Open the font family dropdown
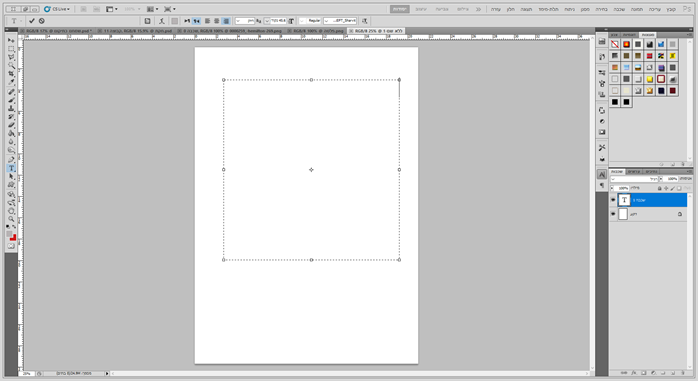Viewport: 698px width, 381px height. tap(340, 21)
